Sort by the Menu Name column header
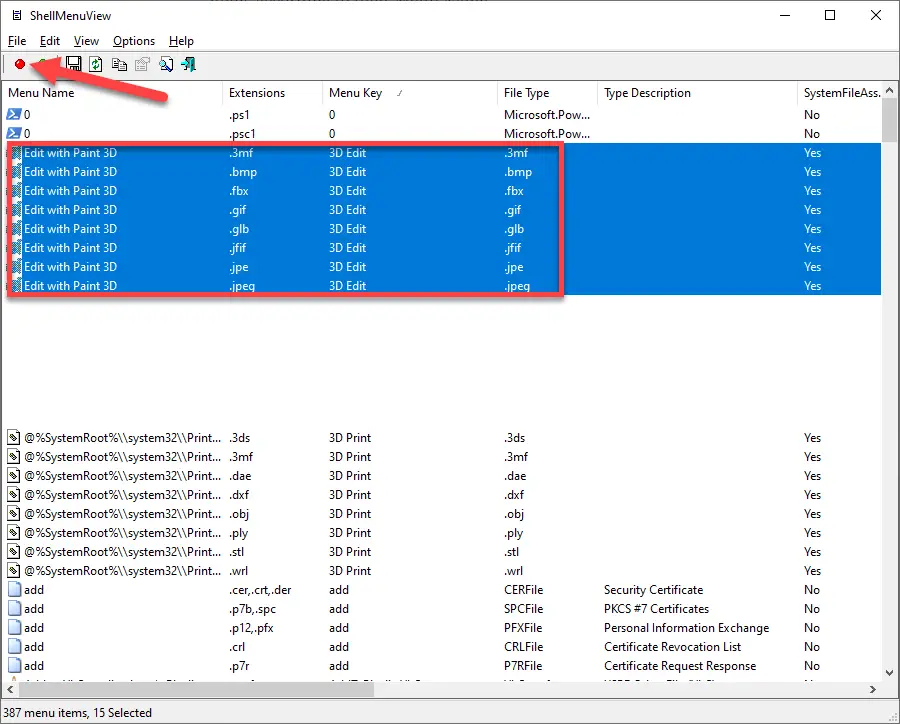This screenshot has height=724, width=900. point(112,93)
